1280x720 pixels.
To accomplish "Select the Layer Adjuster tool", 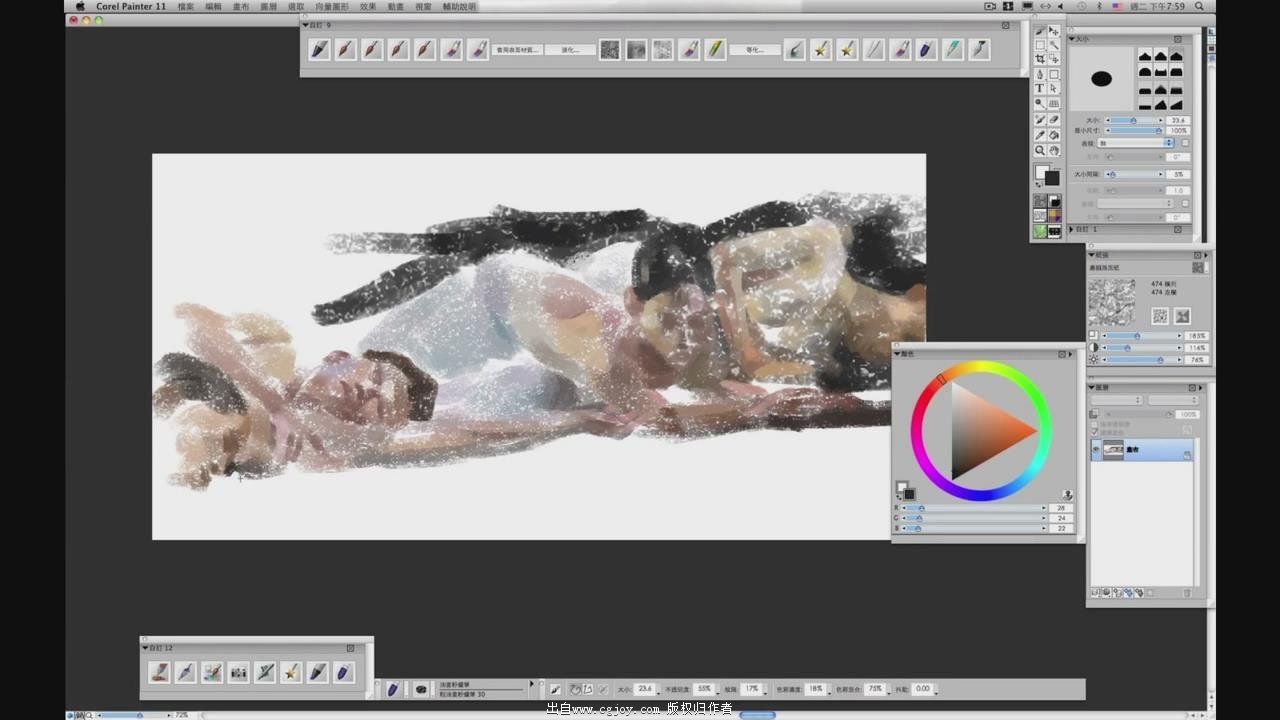I will coord(1054,32).
